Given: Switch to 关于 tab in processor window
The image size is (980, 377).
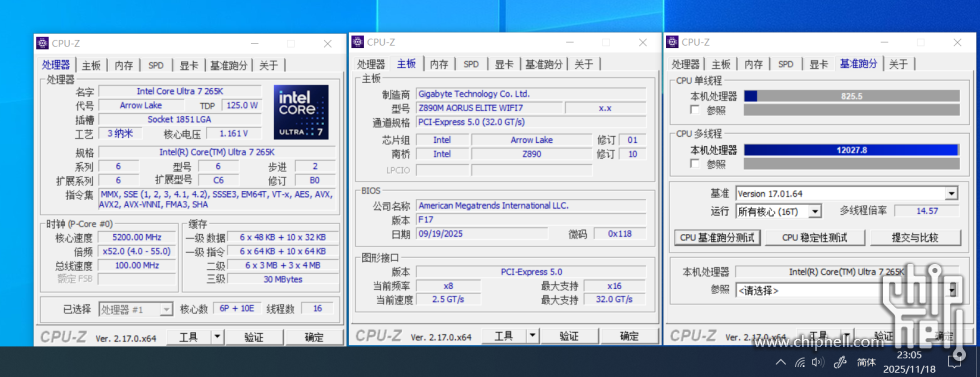Looking at the screenshot, I should point(269,65).
